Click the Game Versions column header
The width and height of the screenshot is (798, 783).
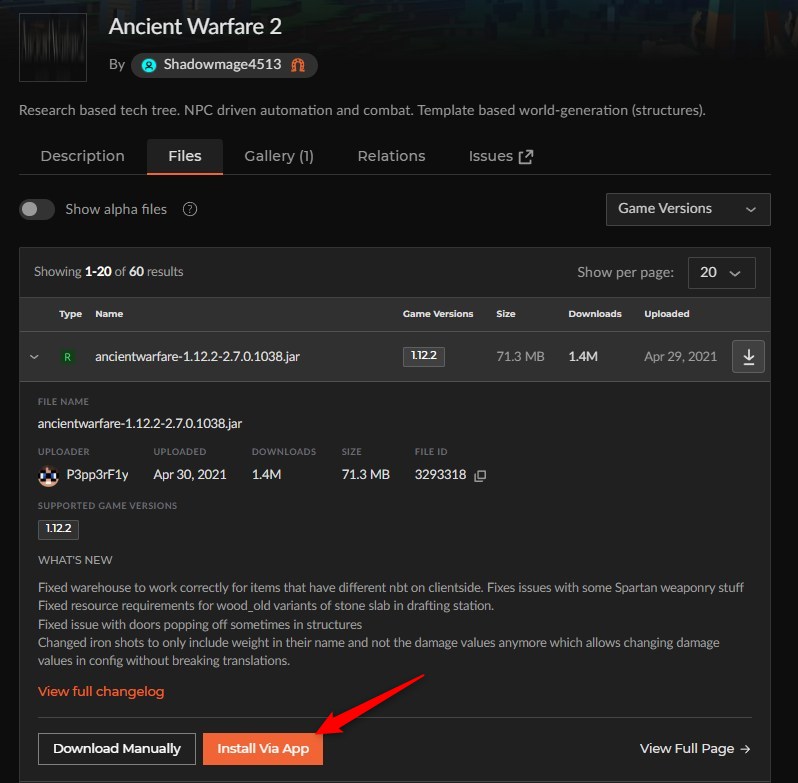point(438,314)
